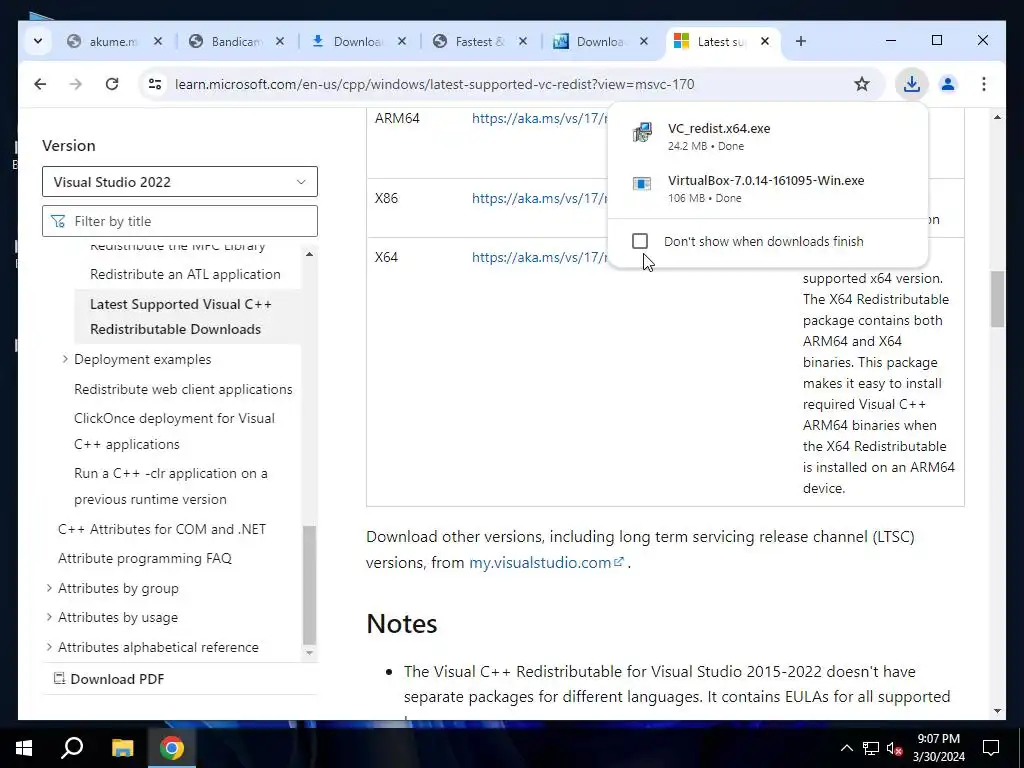Viewport: 1024px width, 768px height.
Task: Switch to the Download tab with blue arrow icon
Action: point(358,41)
